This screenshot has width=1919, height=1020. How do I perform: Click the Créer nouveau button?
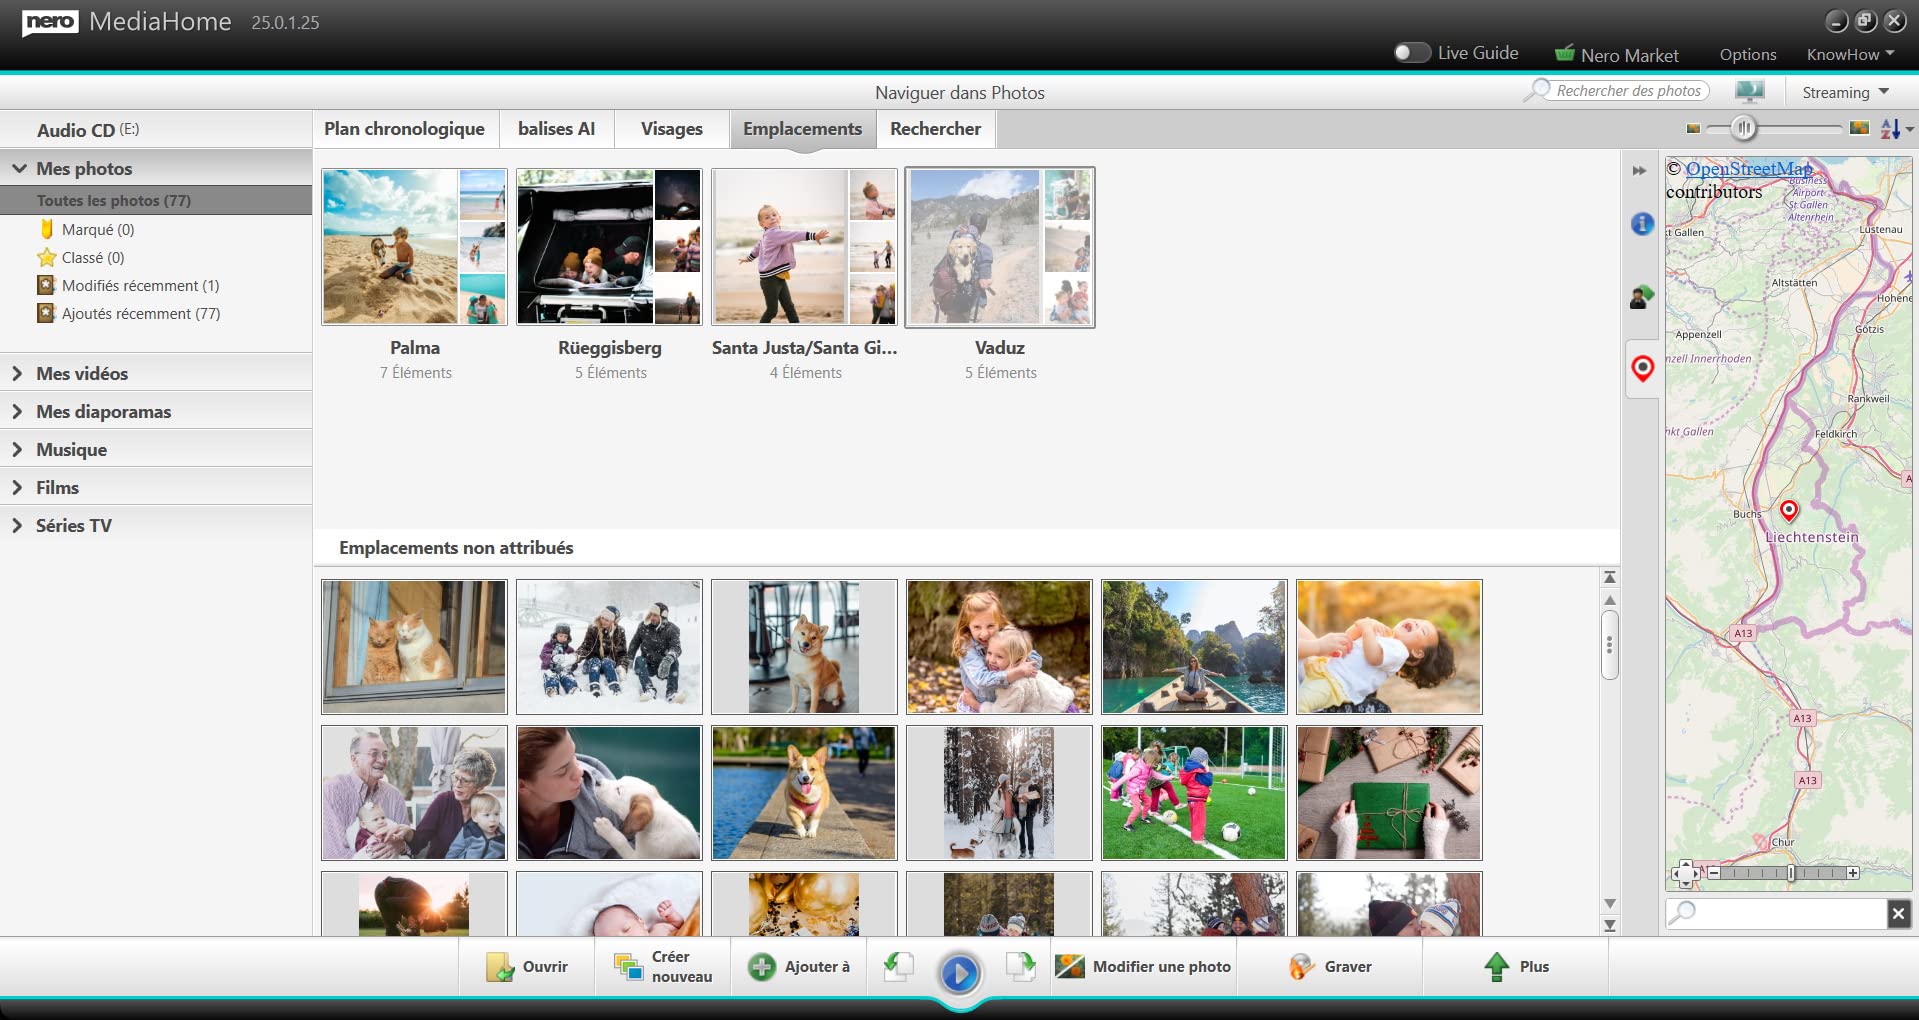(x=663, y=967)
